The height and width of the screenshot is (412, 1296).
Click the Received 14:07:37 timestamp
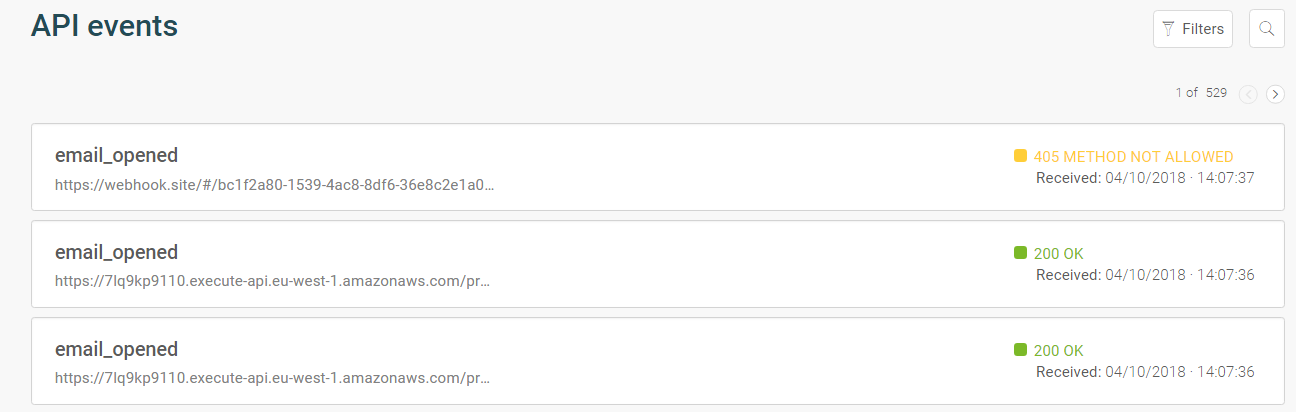pyautogui.click(x=1145, y=178)
